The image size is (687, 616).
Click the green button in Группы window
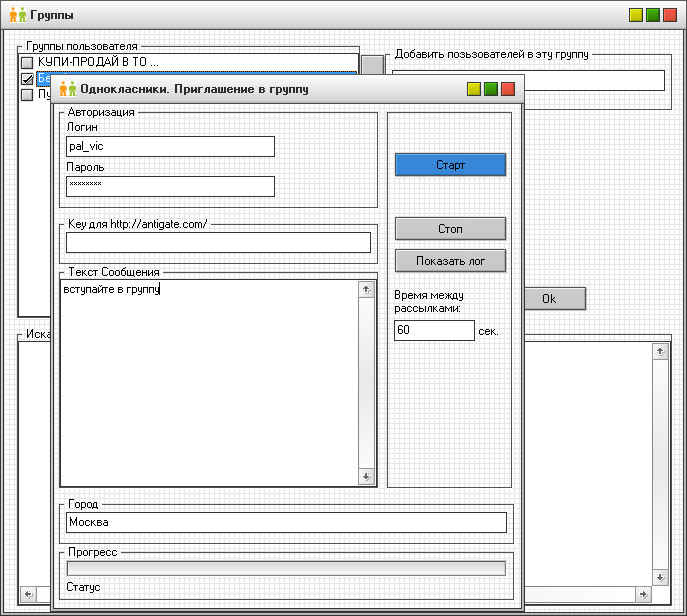tap(652, 16)
